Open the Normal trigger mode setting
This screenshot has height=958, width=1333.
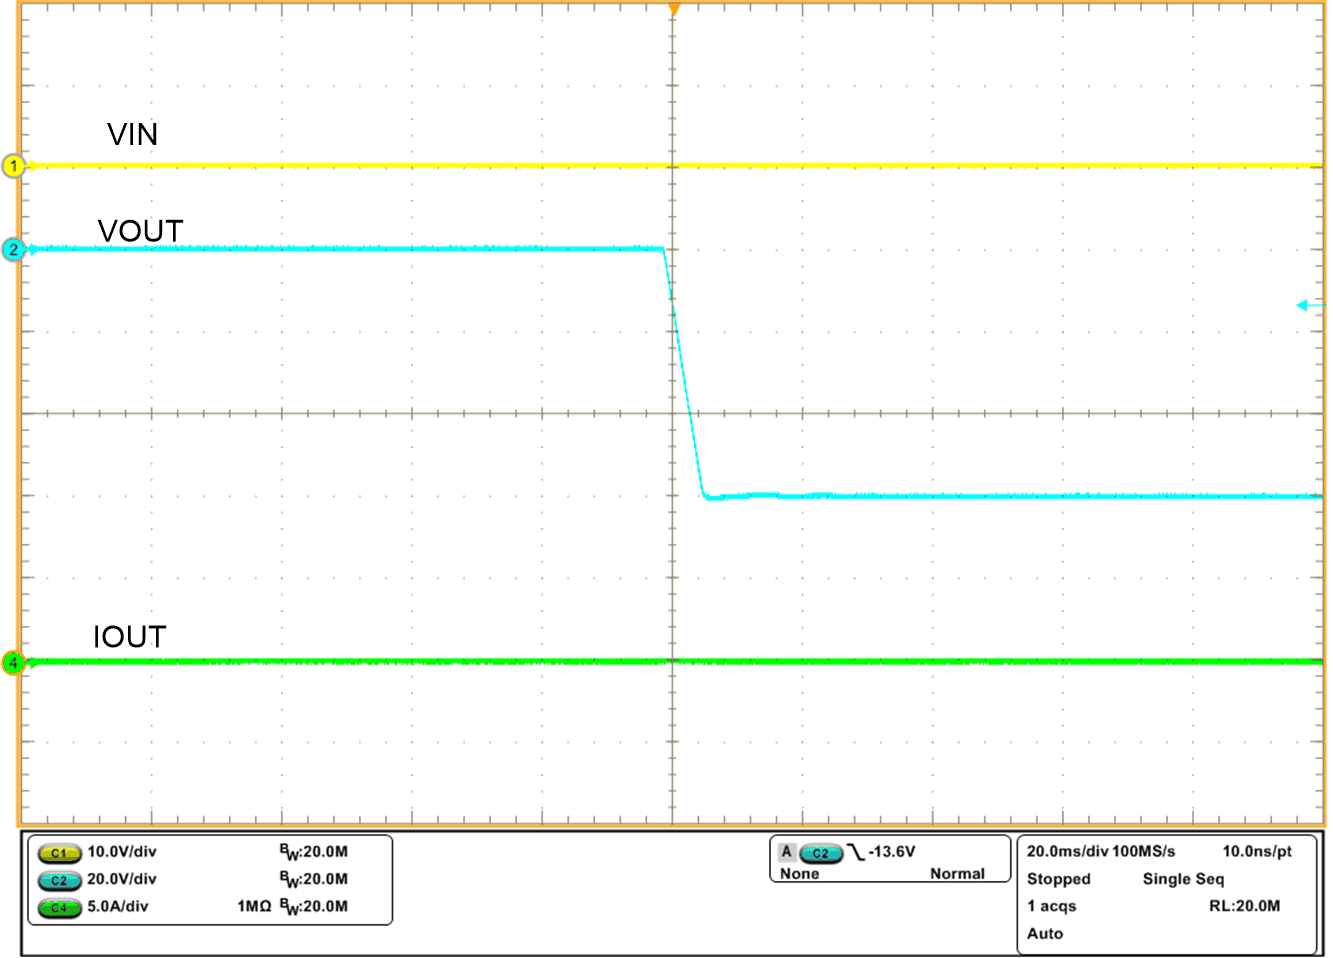(958, 873)
